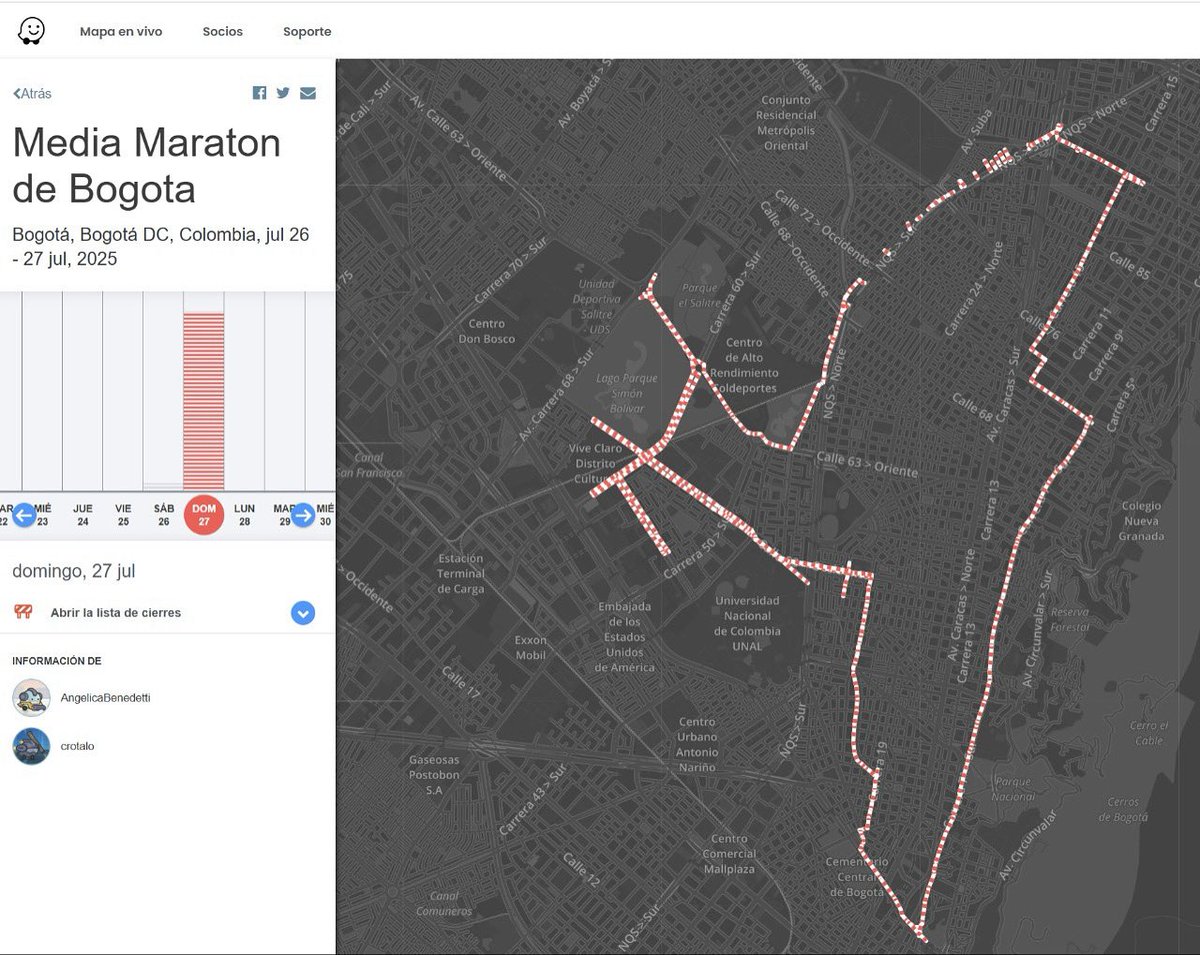Click Embajada de los Estados Unidos label
The width and height of the screenshot is (1200, 955).
point(625,637)
